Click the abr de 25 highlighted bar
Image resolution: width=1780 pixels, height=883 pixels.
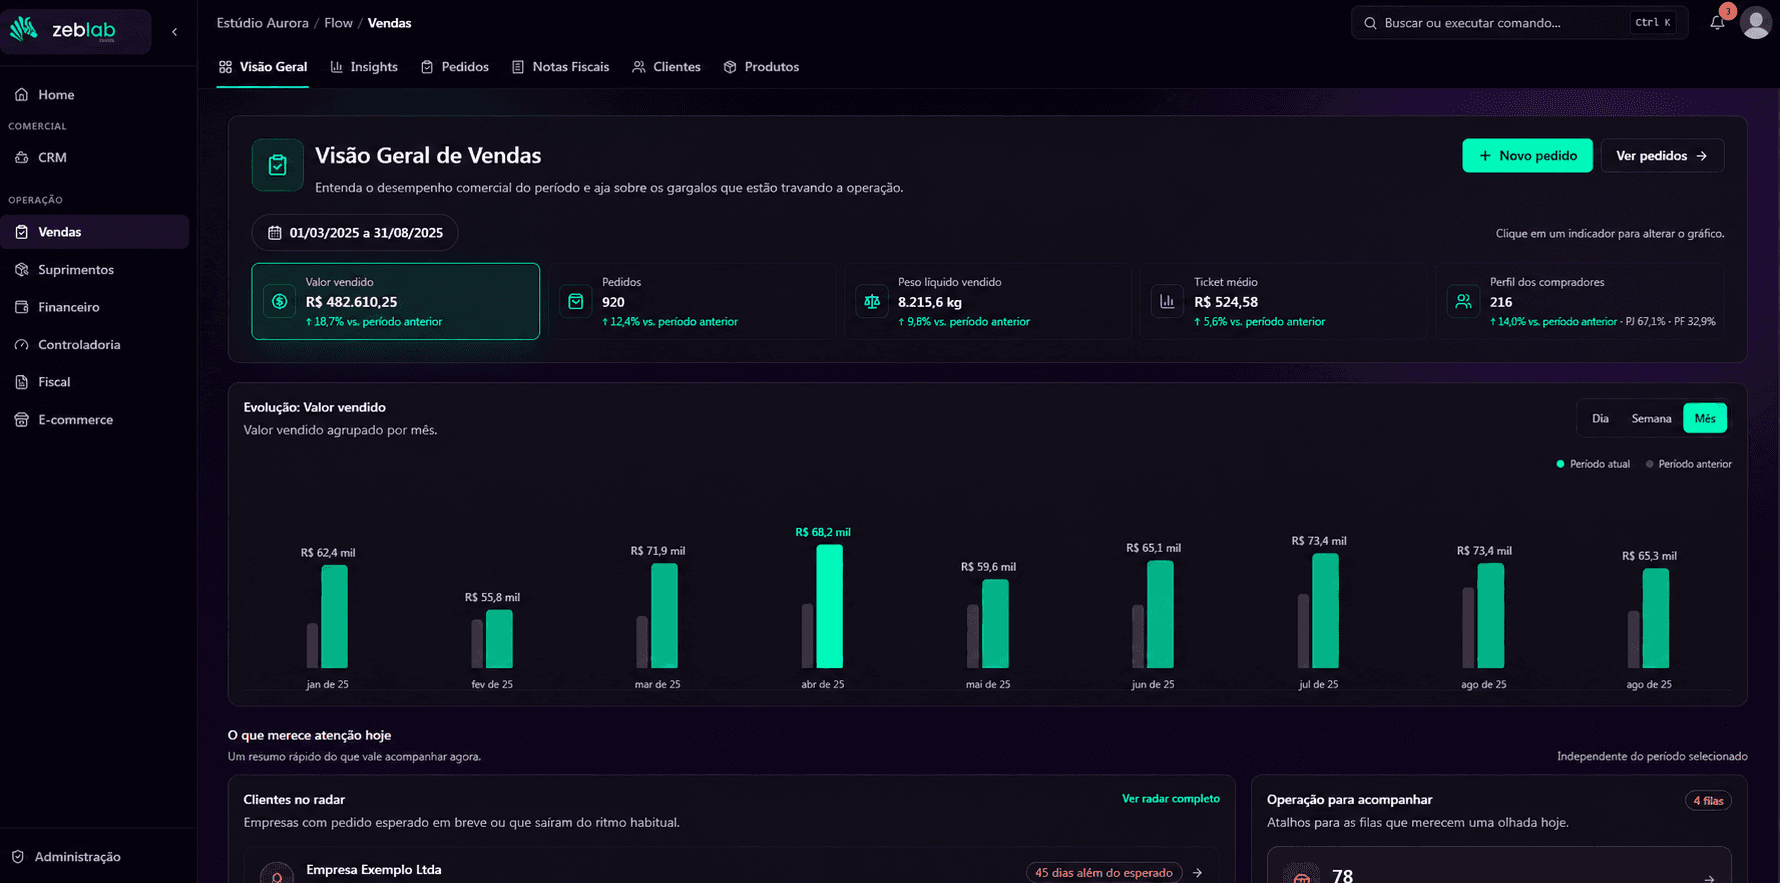(x=829, y=606)
